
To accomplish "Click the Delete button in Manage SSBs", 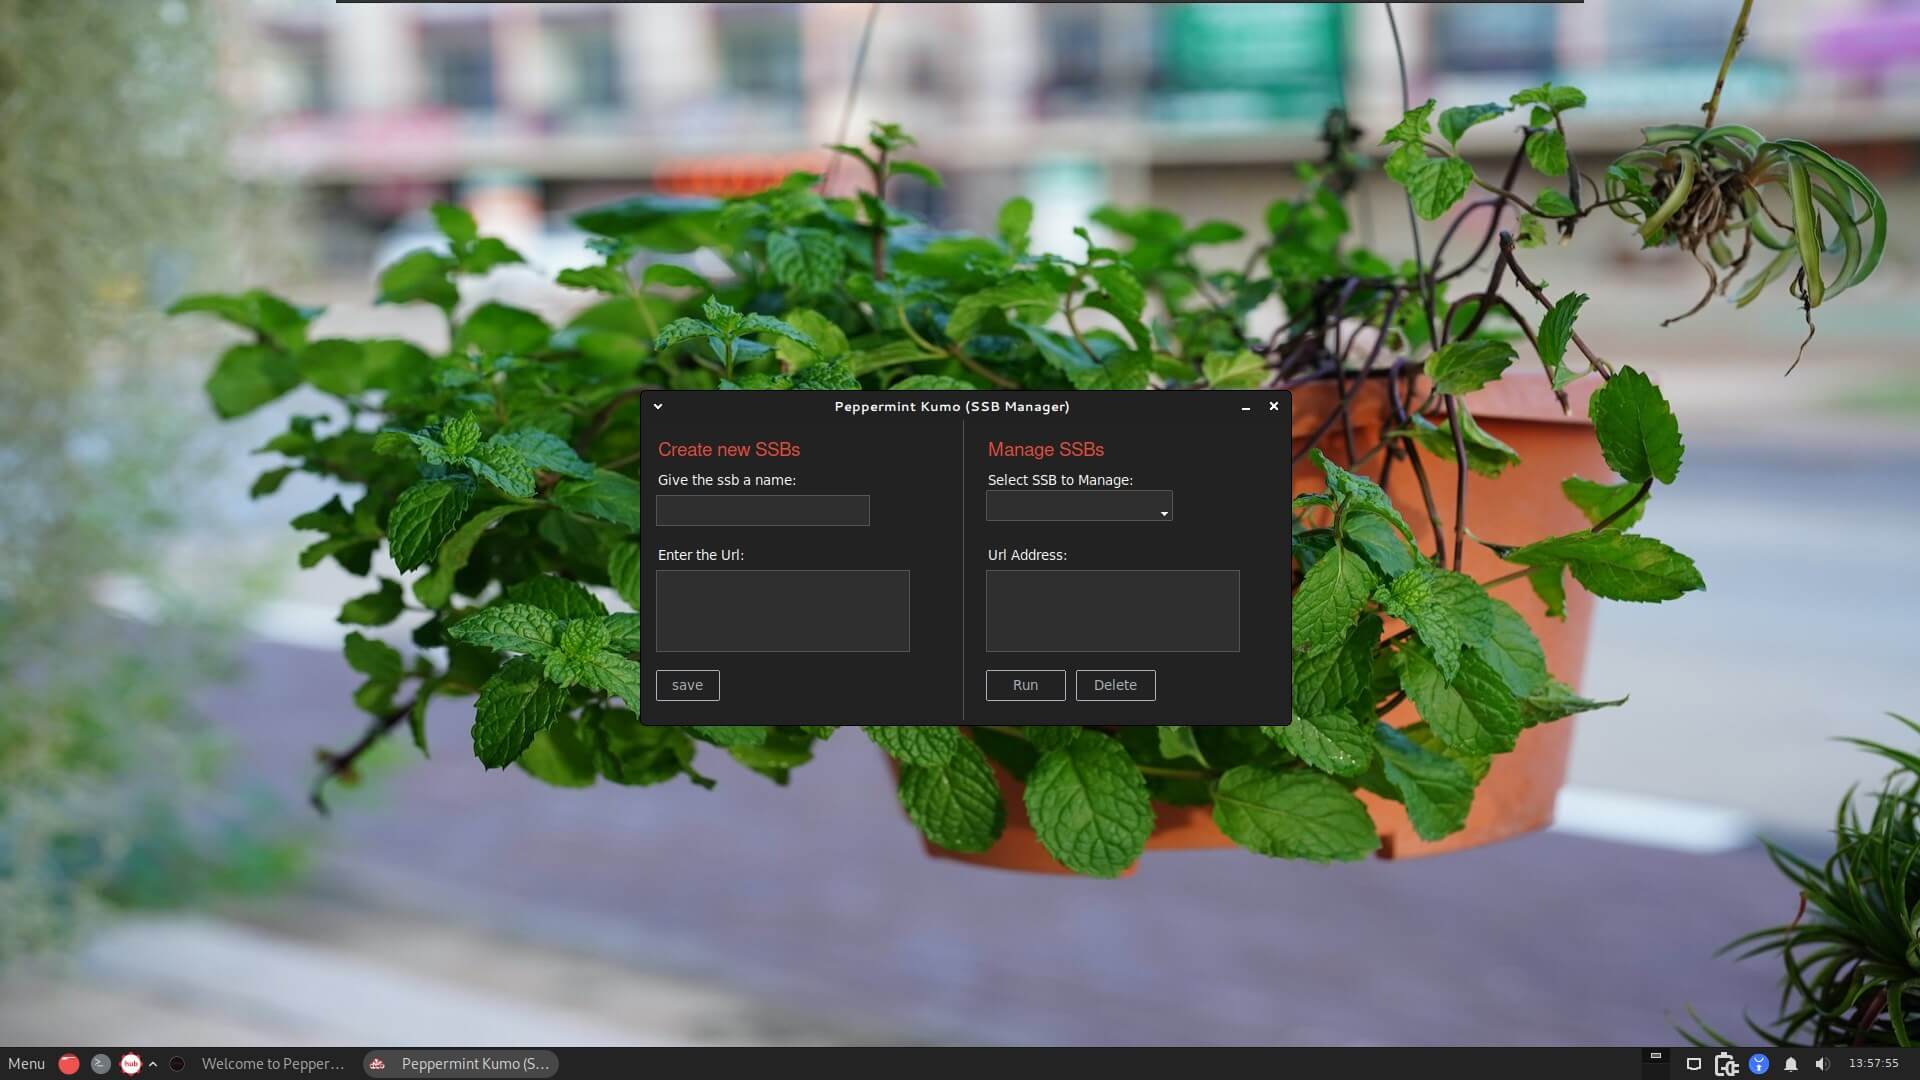I will click(1115, 685).
